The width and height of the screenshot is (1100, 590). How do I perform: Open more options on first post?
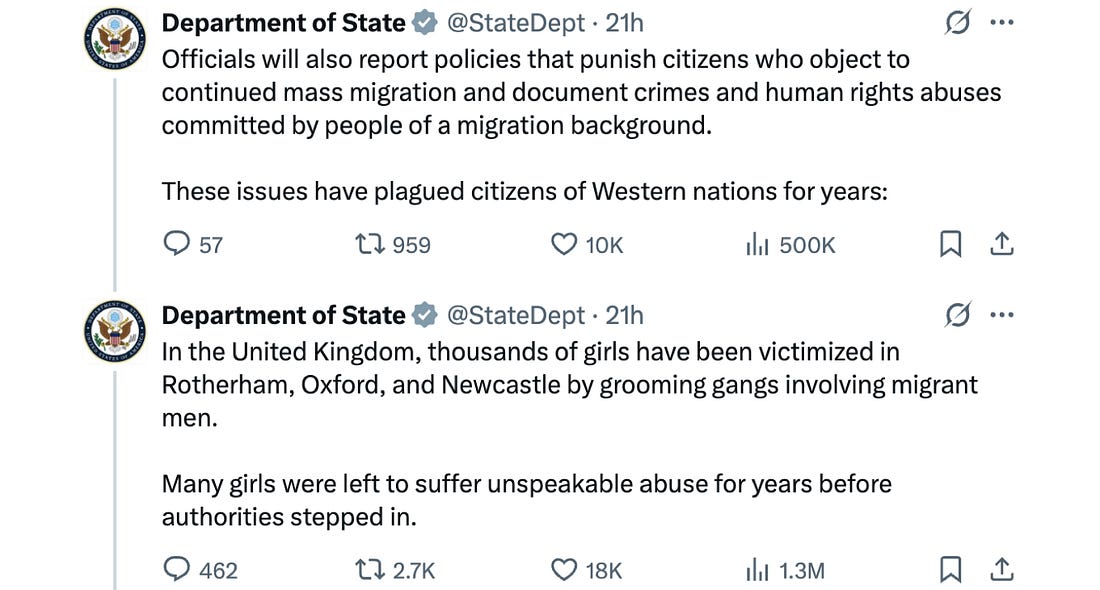pos(1002,22)
